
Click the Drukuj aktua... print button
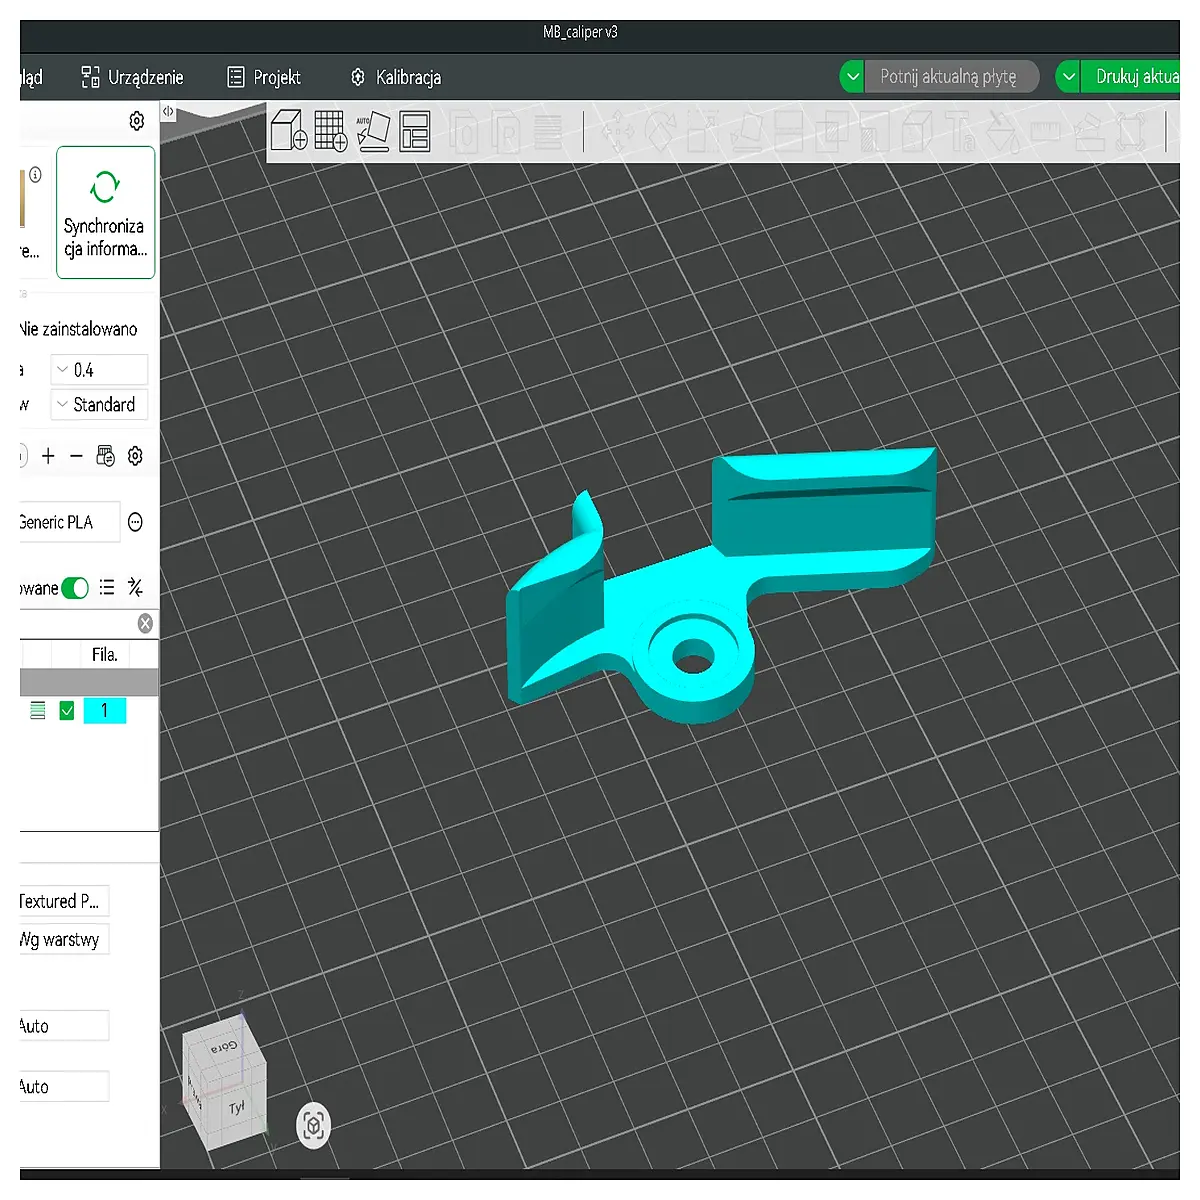[1131, 77]
